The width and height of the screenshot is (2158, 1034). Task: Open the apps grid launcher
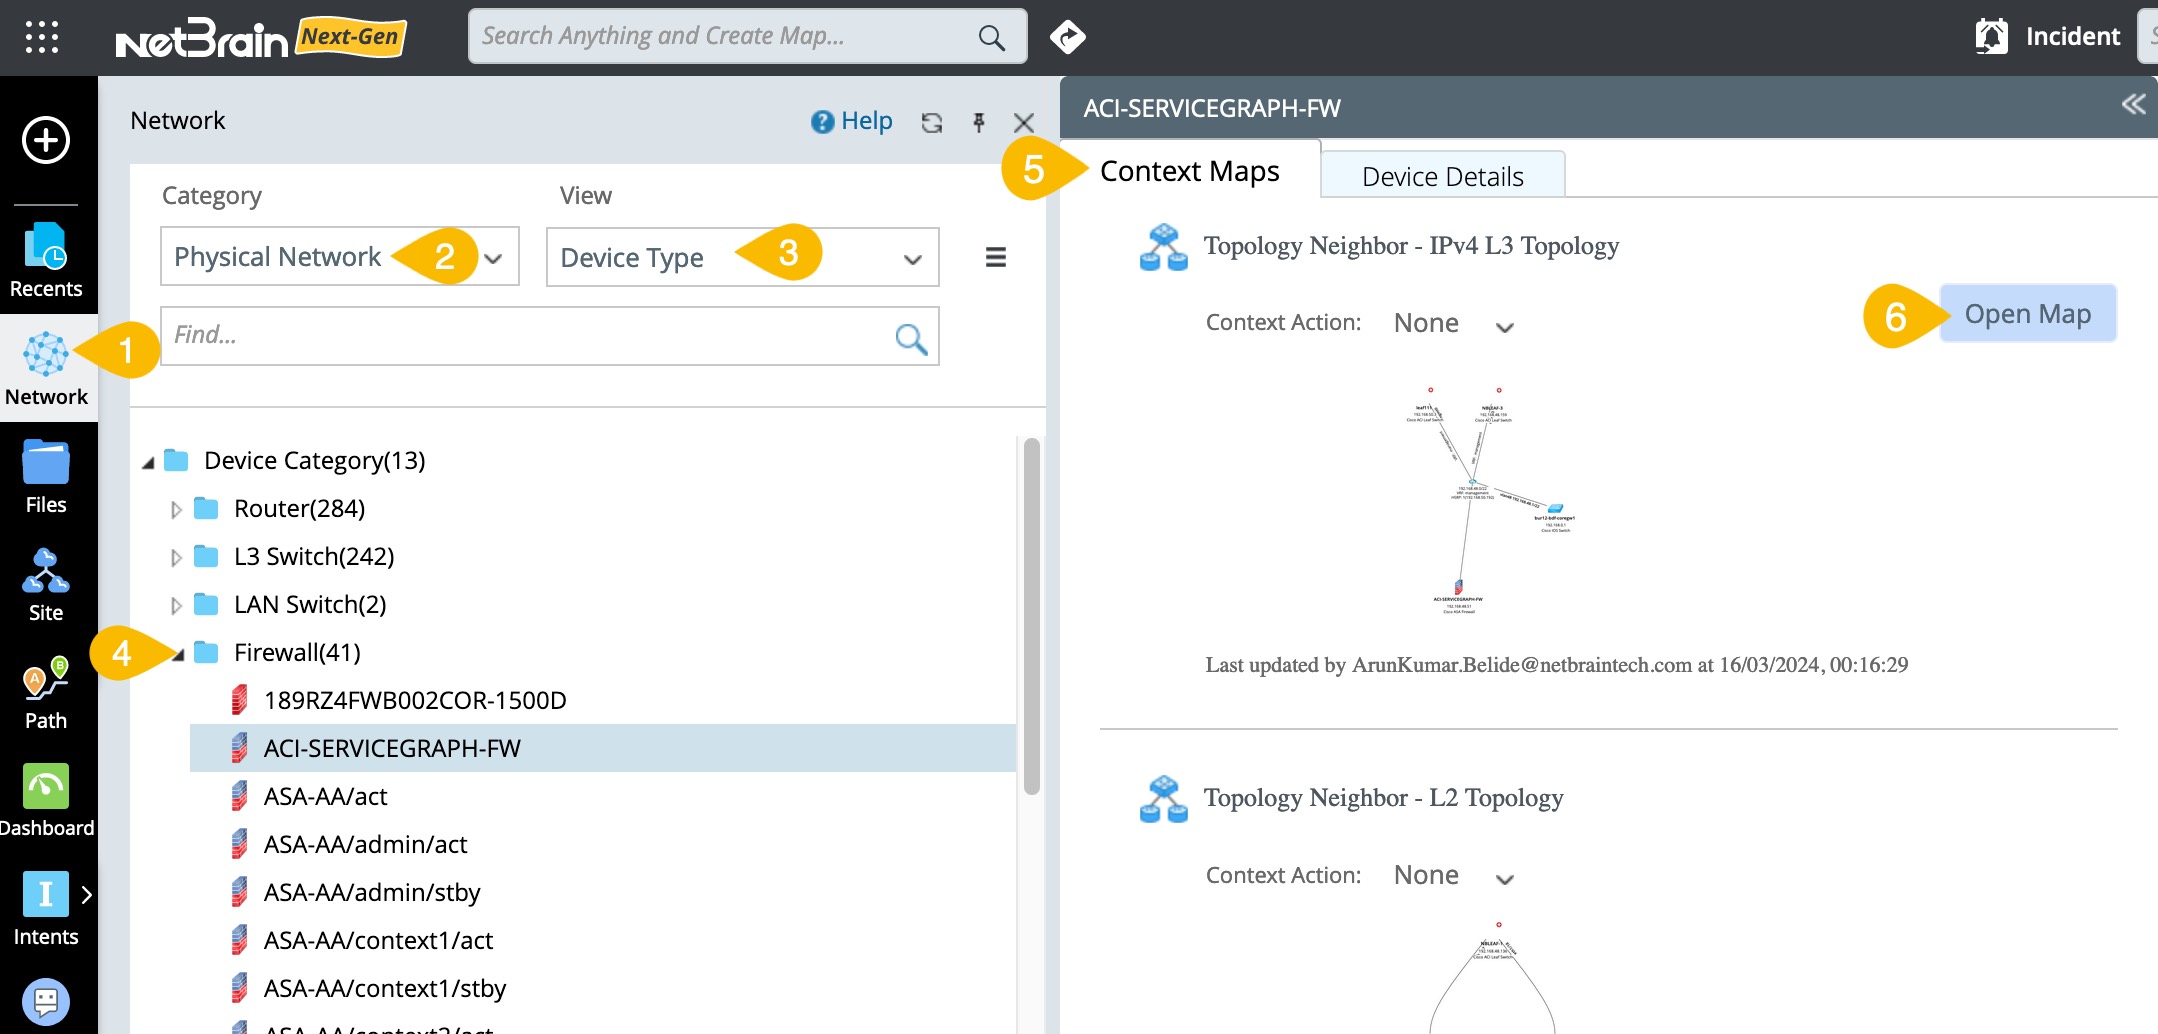(x=42, y=37)
